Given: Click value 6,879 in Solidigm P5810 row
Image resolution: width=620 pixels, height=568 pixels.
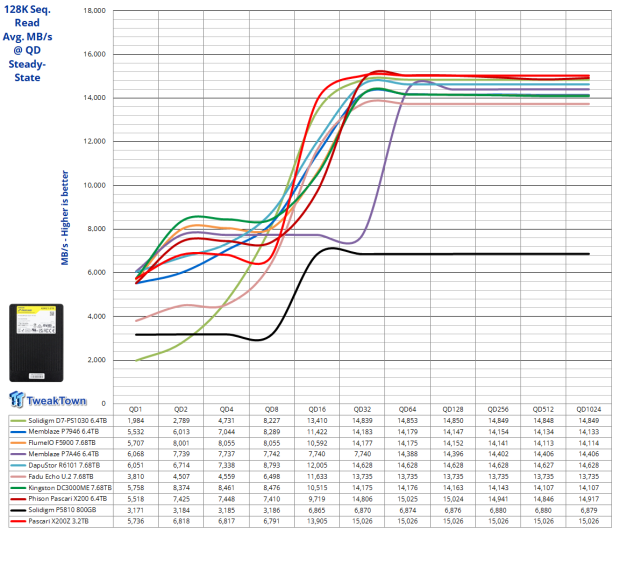Looking at the screenshot, I should tap(588, 510).
